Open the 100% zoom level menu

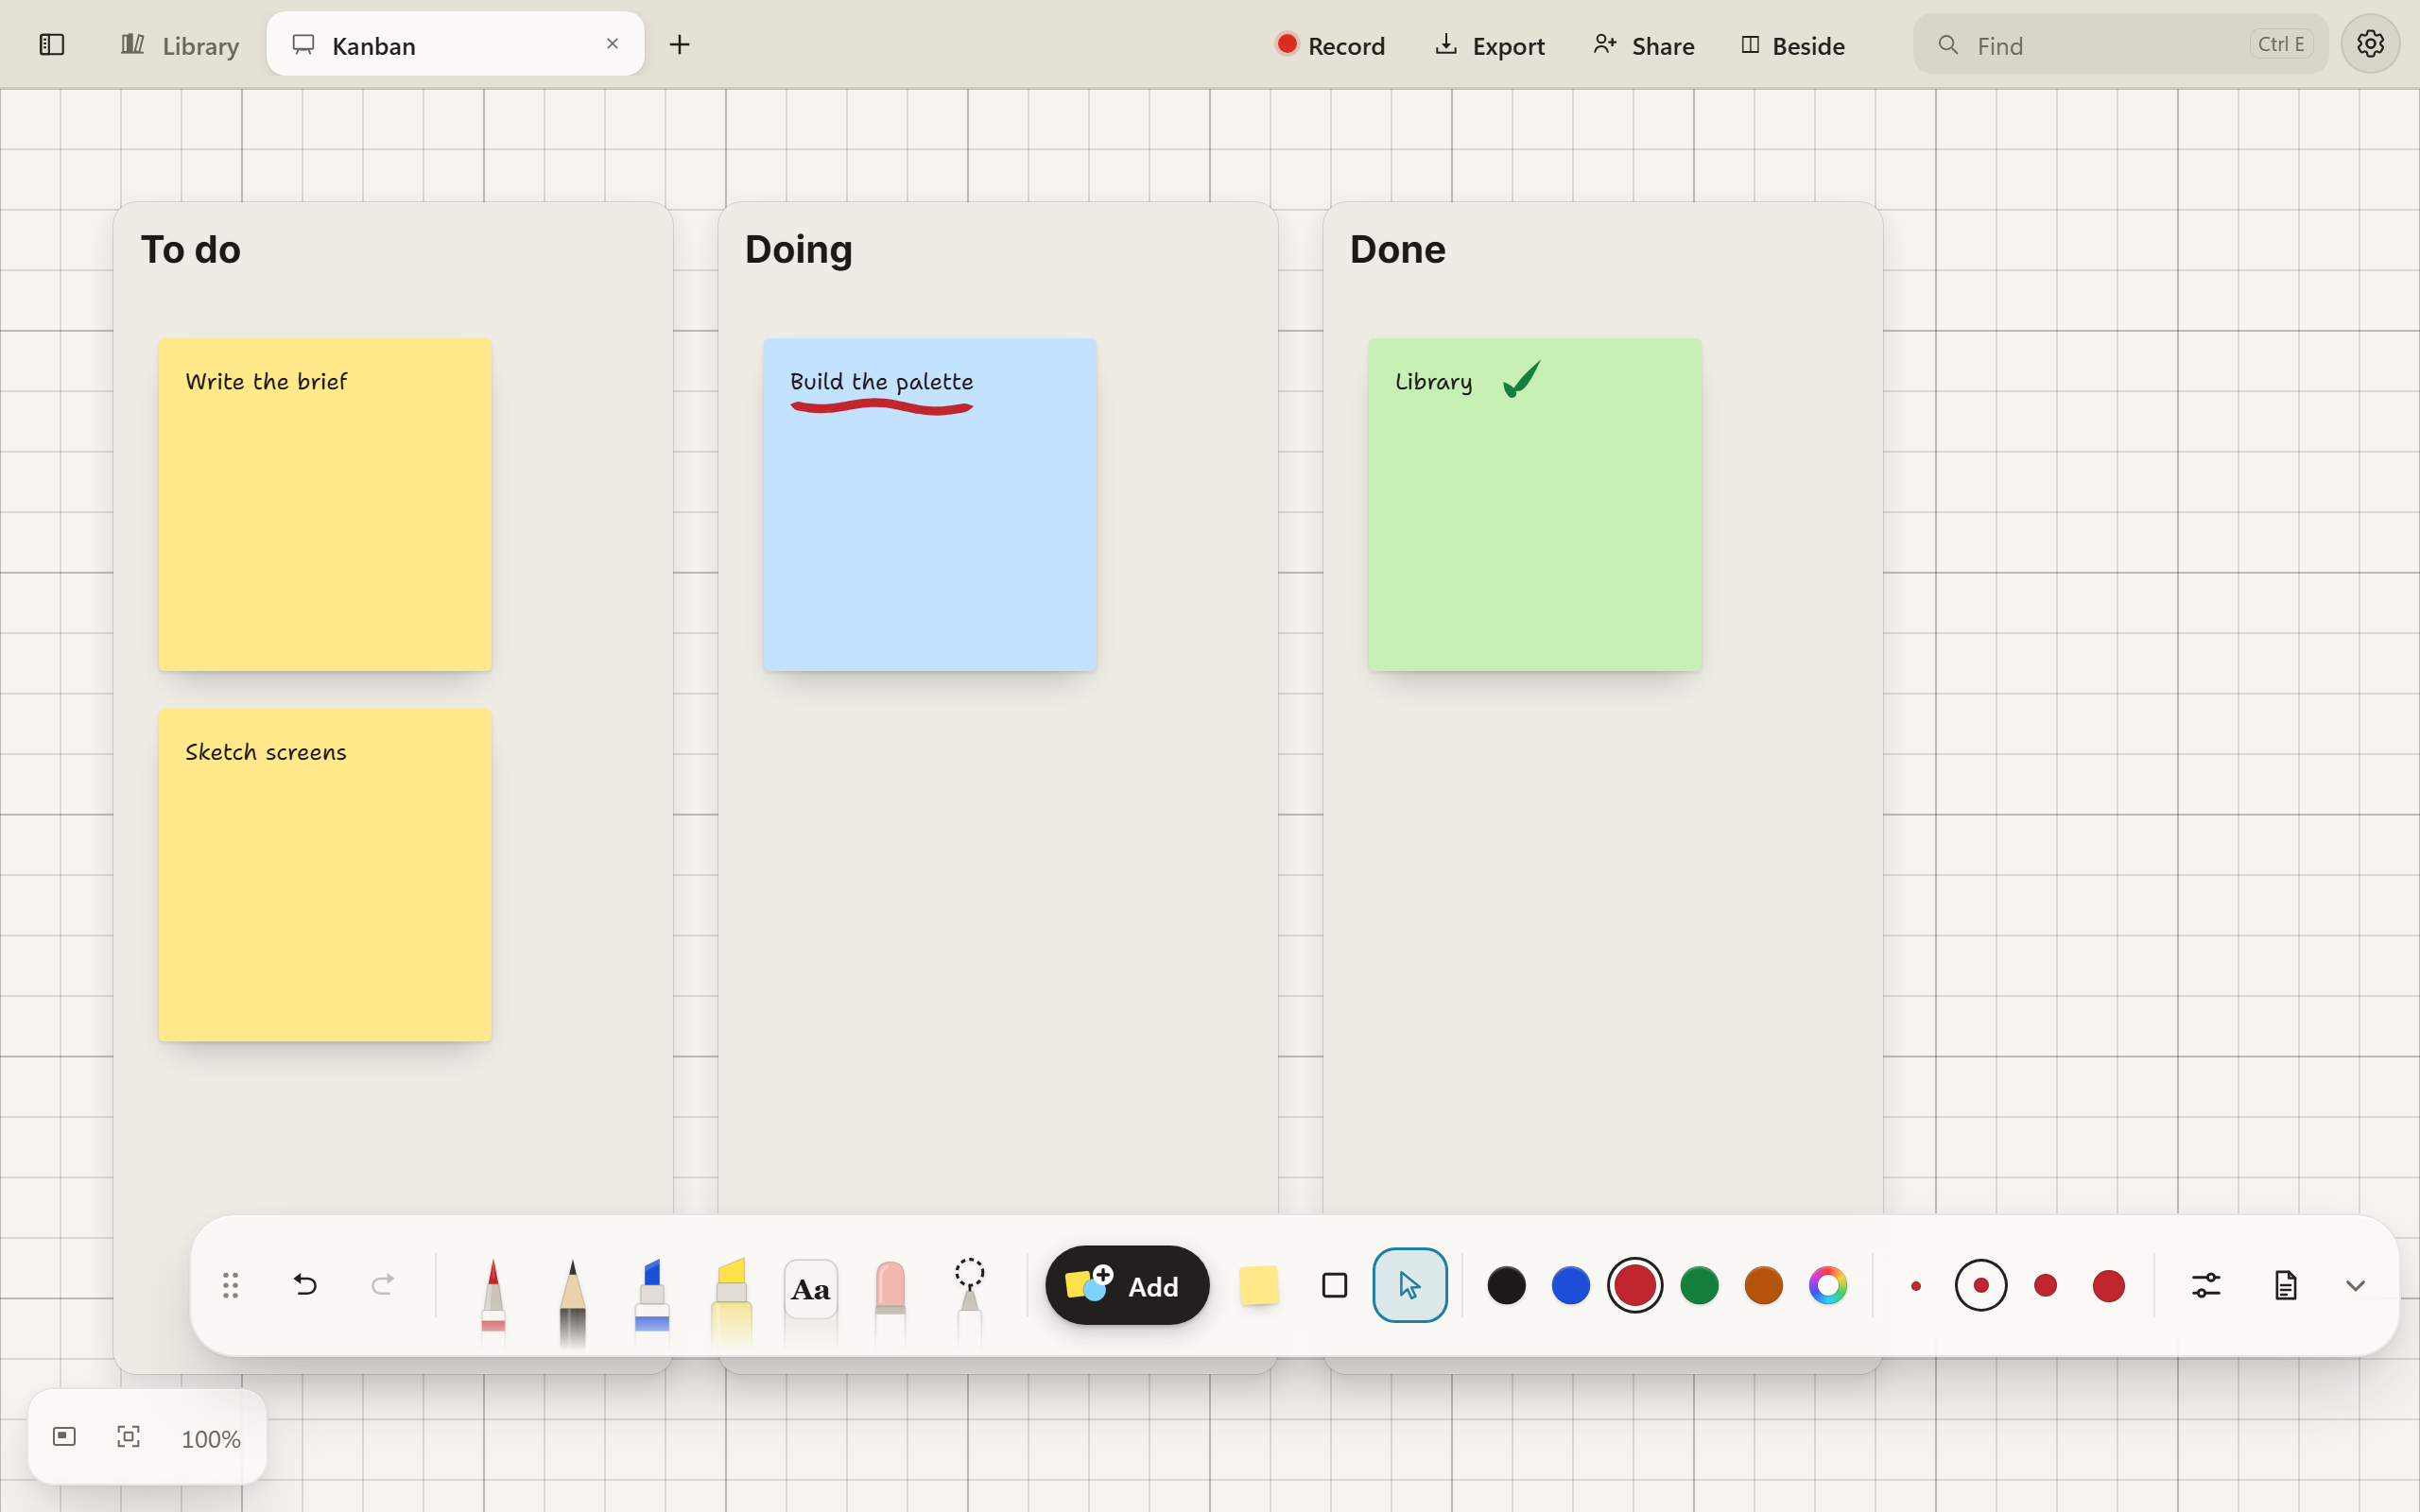click(x=210, y=1439)
